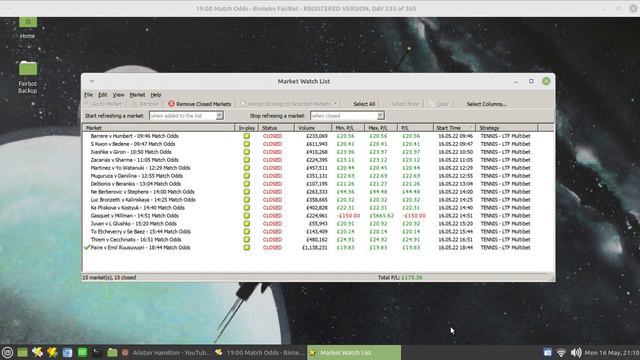Click Market Watch List taskbar button
Viewport: 640px width, 360px height.
coord(354,353)
